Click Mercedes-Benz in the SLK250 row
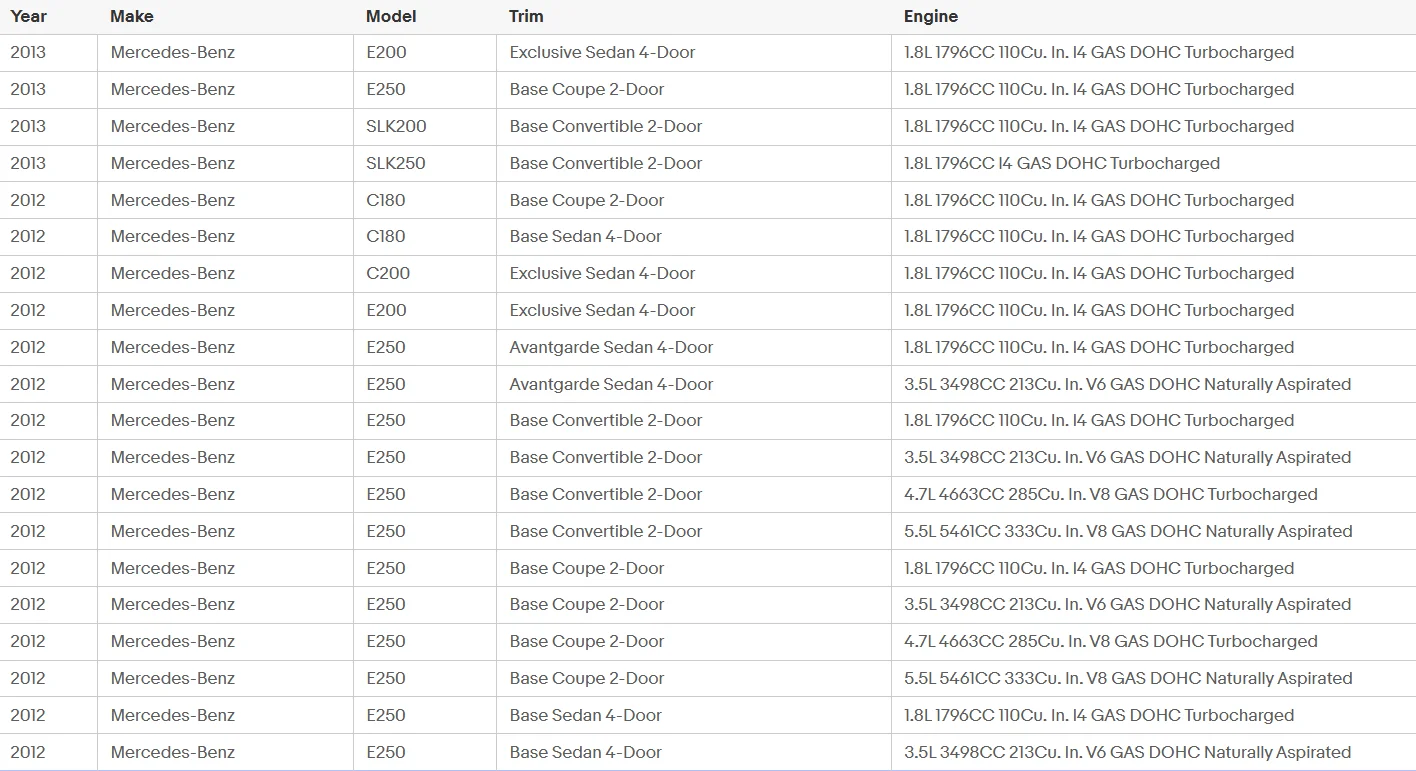The image size is (1416, 771). click(173, 163)
